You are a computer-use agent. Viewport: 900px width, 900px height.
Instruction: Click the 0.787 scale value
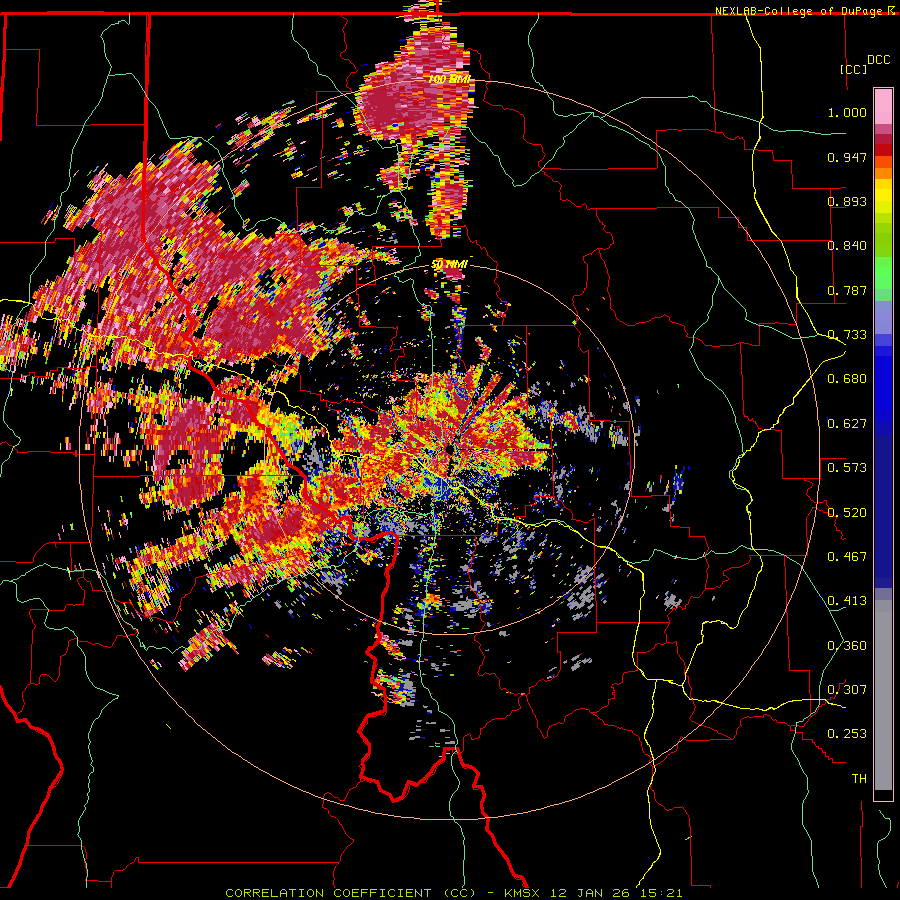[847, 290]
